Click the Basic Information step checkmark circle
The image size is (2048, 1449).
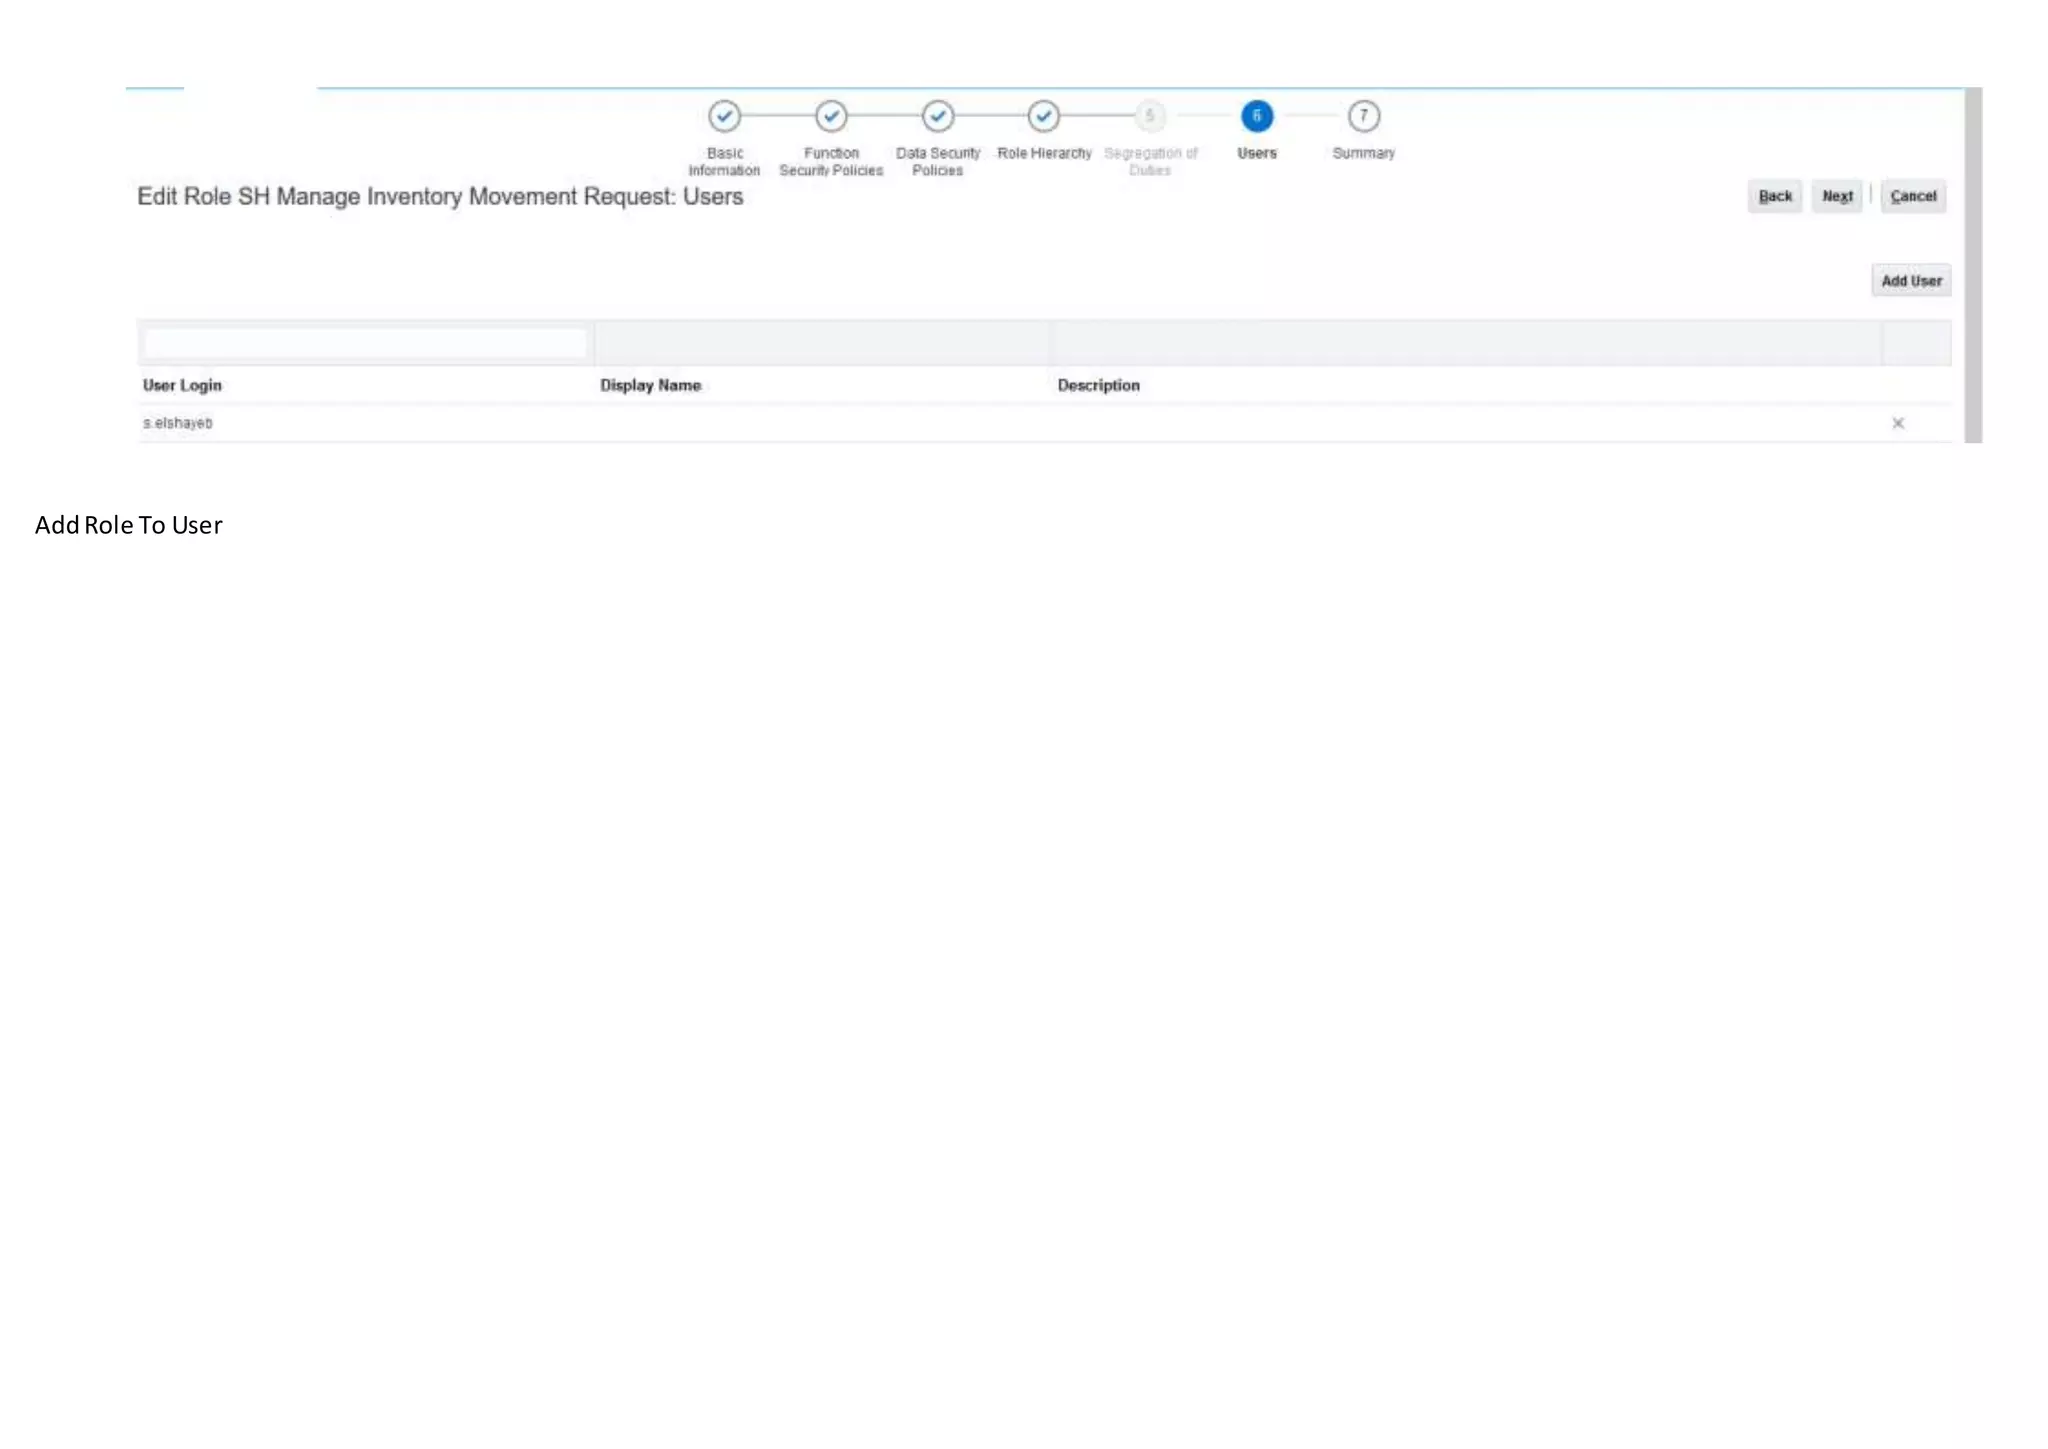724,116
